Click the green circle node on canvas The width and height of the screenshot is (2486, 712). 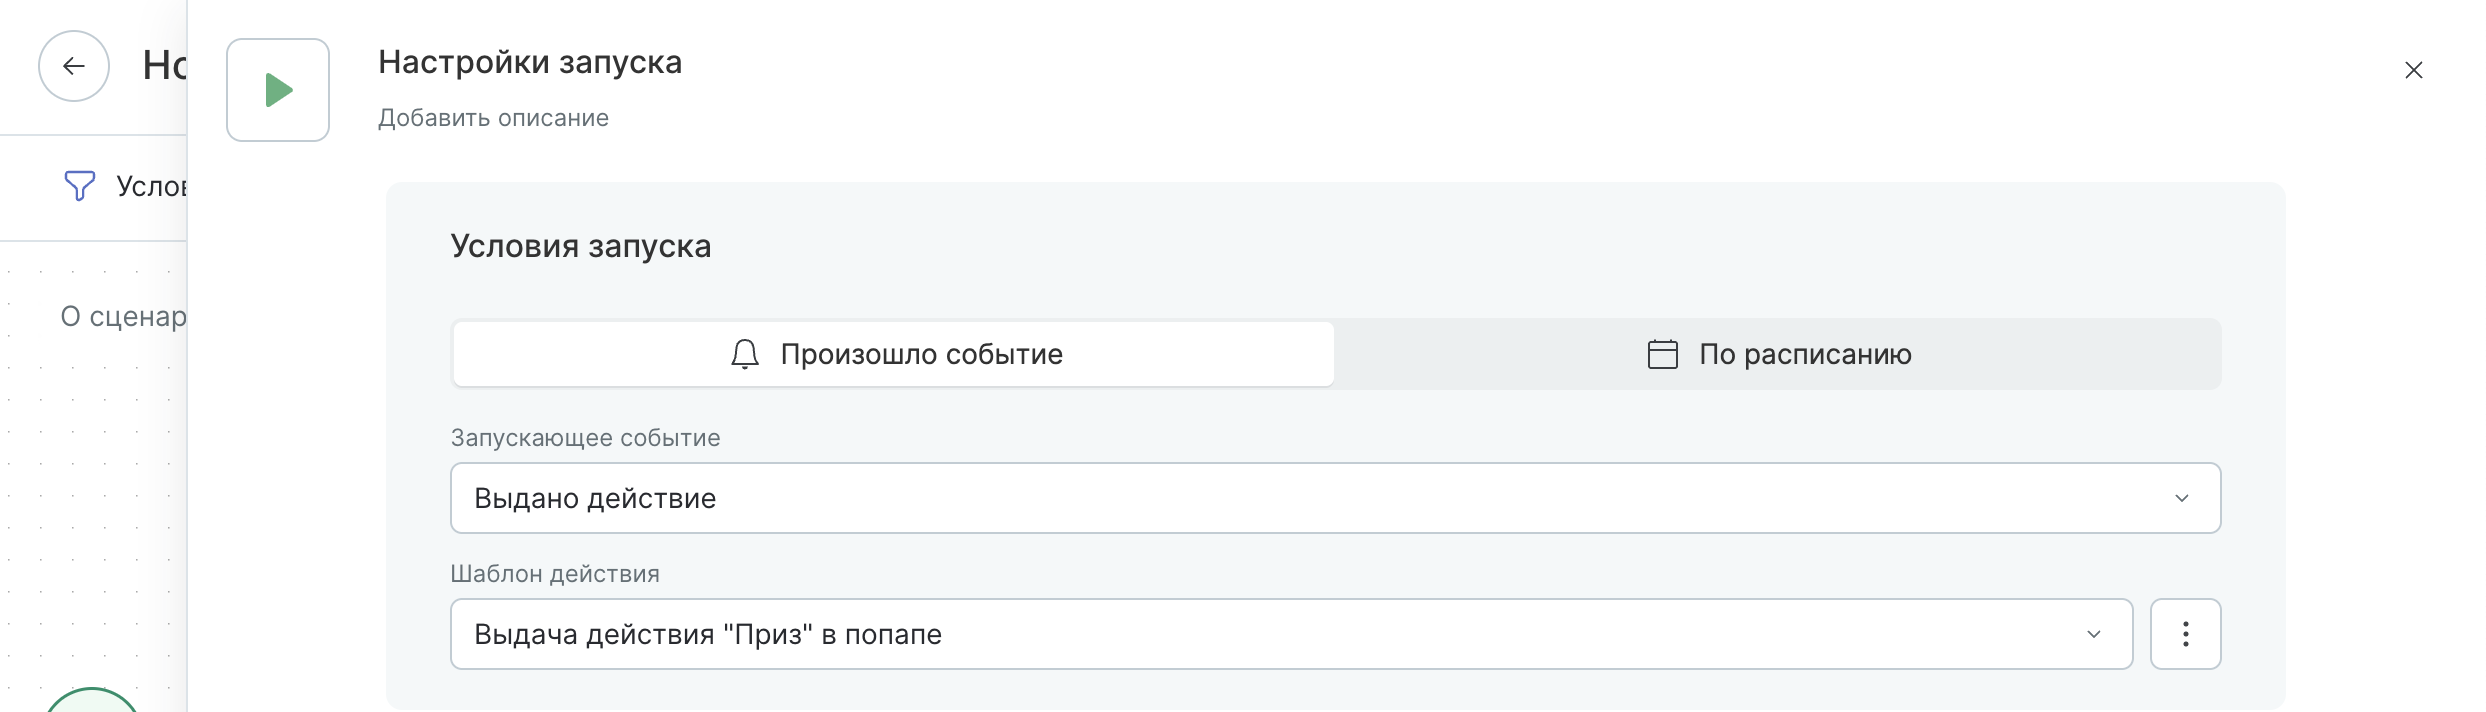click(x=92, y=701)
